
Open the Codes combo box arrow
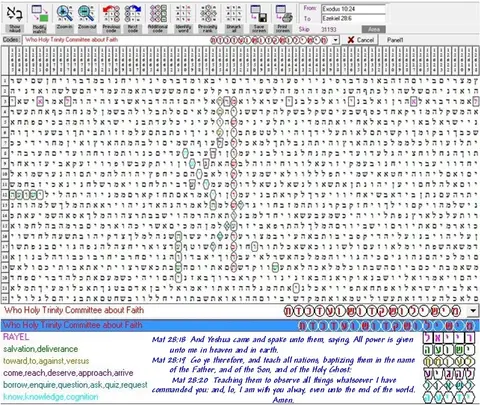pos(335,40)
